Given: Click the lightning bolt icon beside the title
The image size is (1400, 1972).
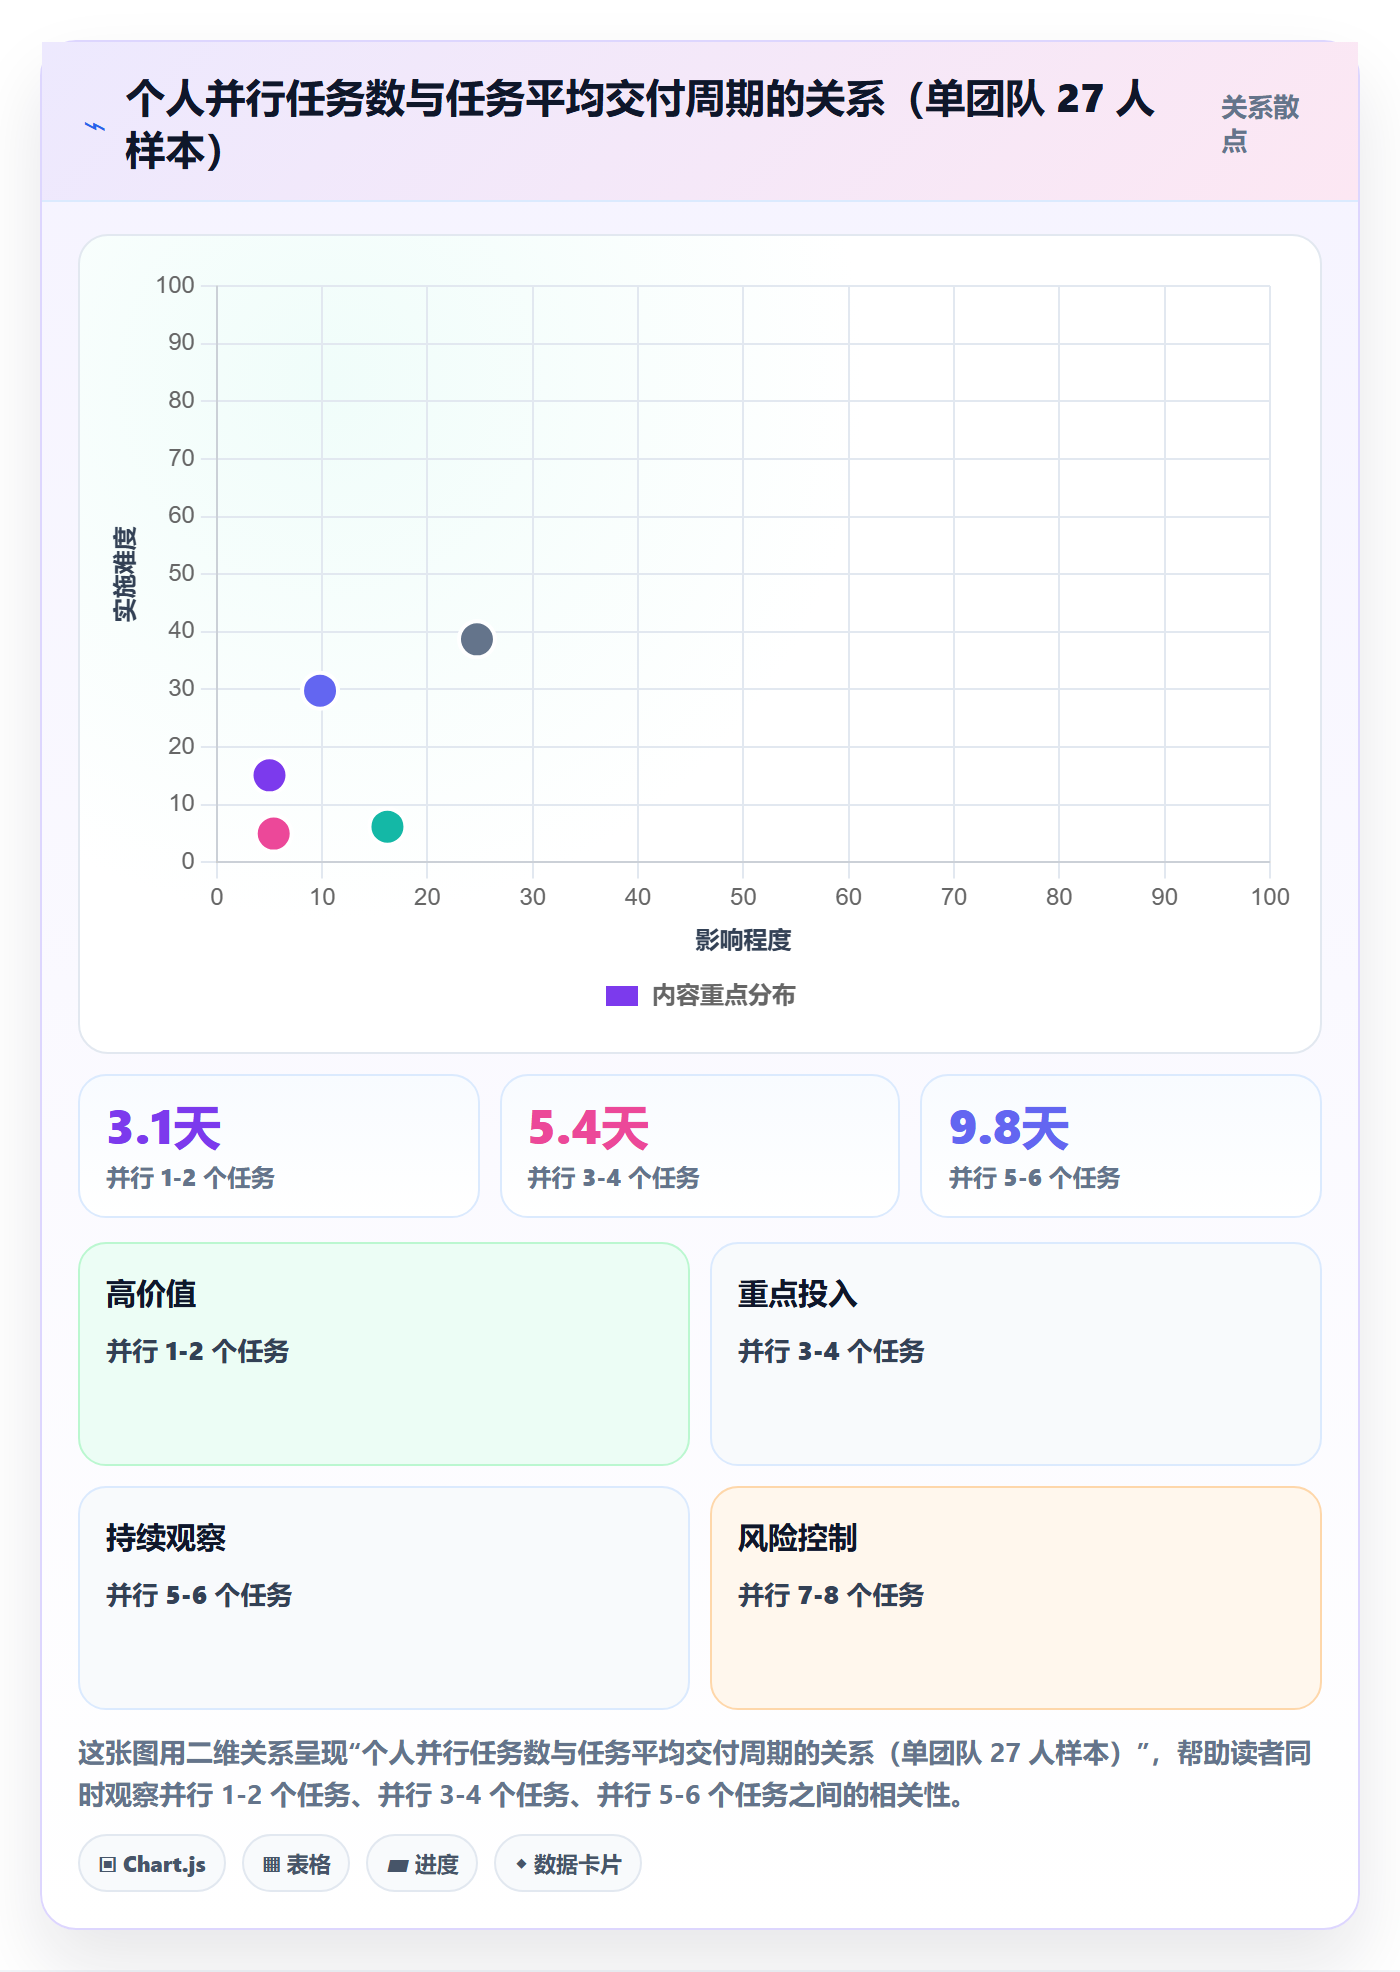Looking at the screenshot, I should tap(95, 126).
